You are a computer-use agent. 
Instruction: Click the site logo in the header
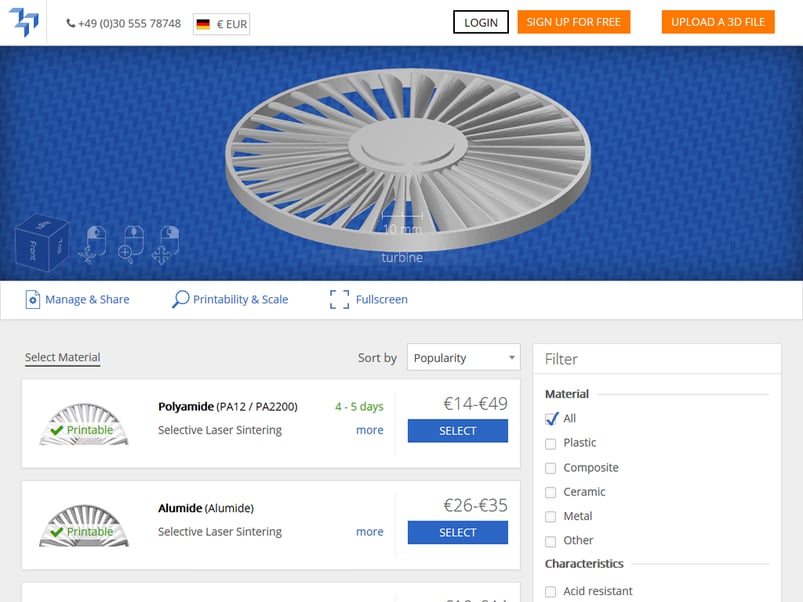pos(23,22)
